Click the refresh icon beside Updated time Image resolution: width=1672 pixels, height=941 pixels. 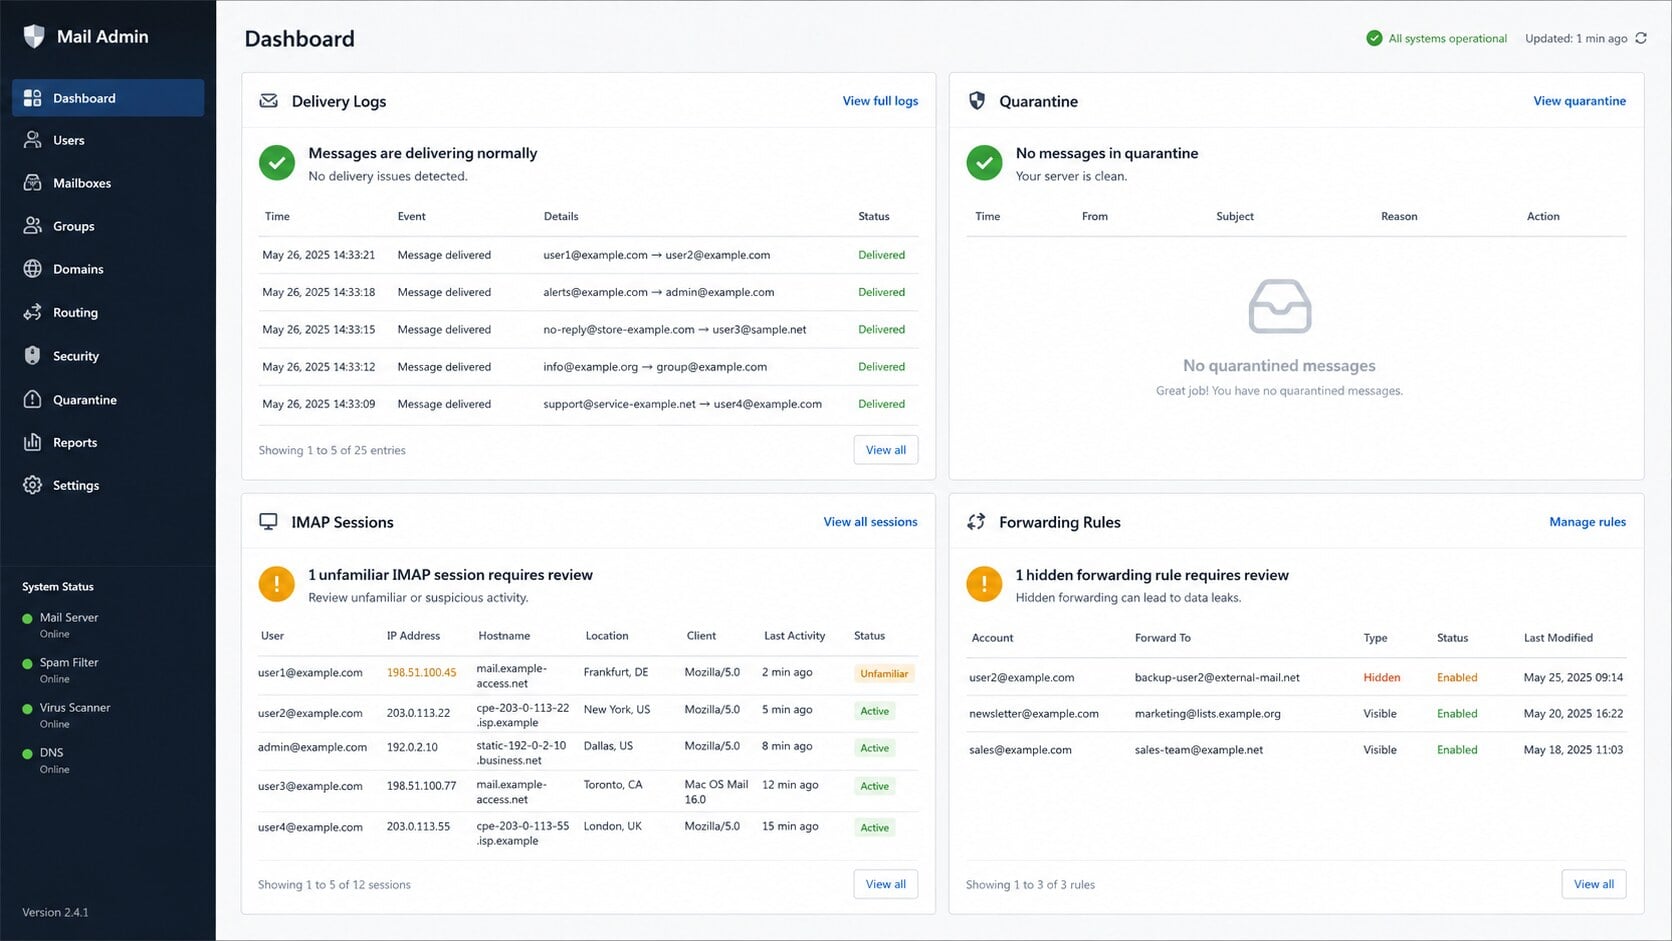click(x=1641, y=38)
